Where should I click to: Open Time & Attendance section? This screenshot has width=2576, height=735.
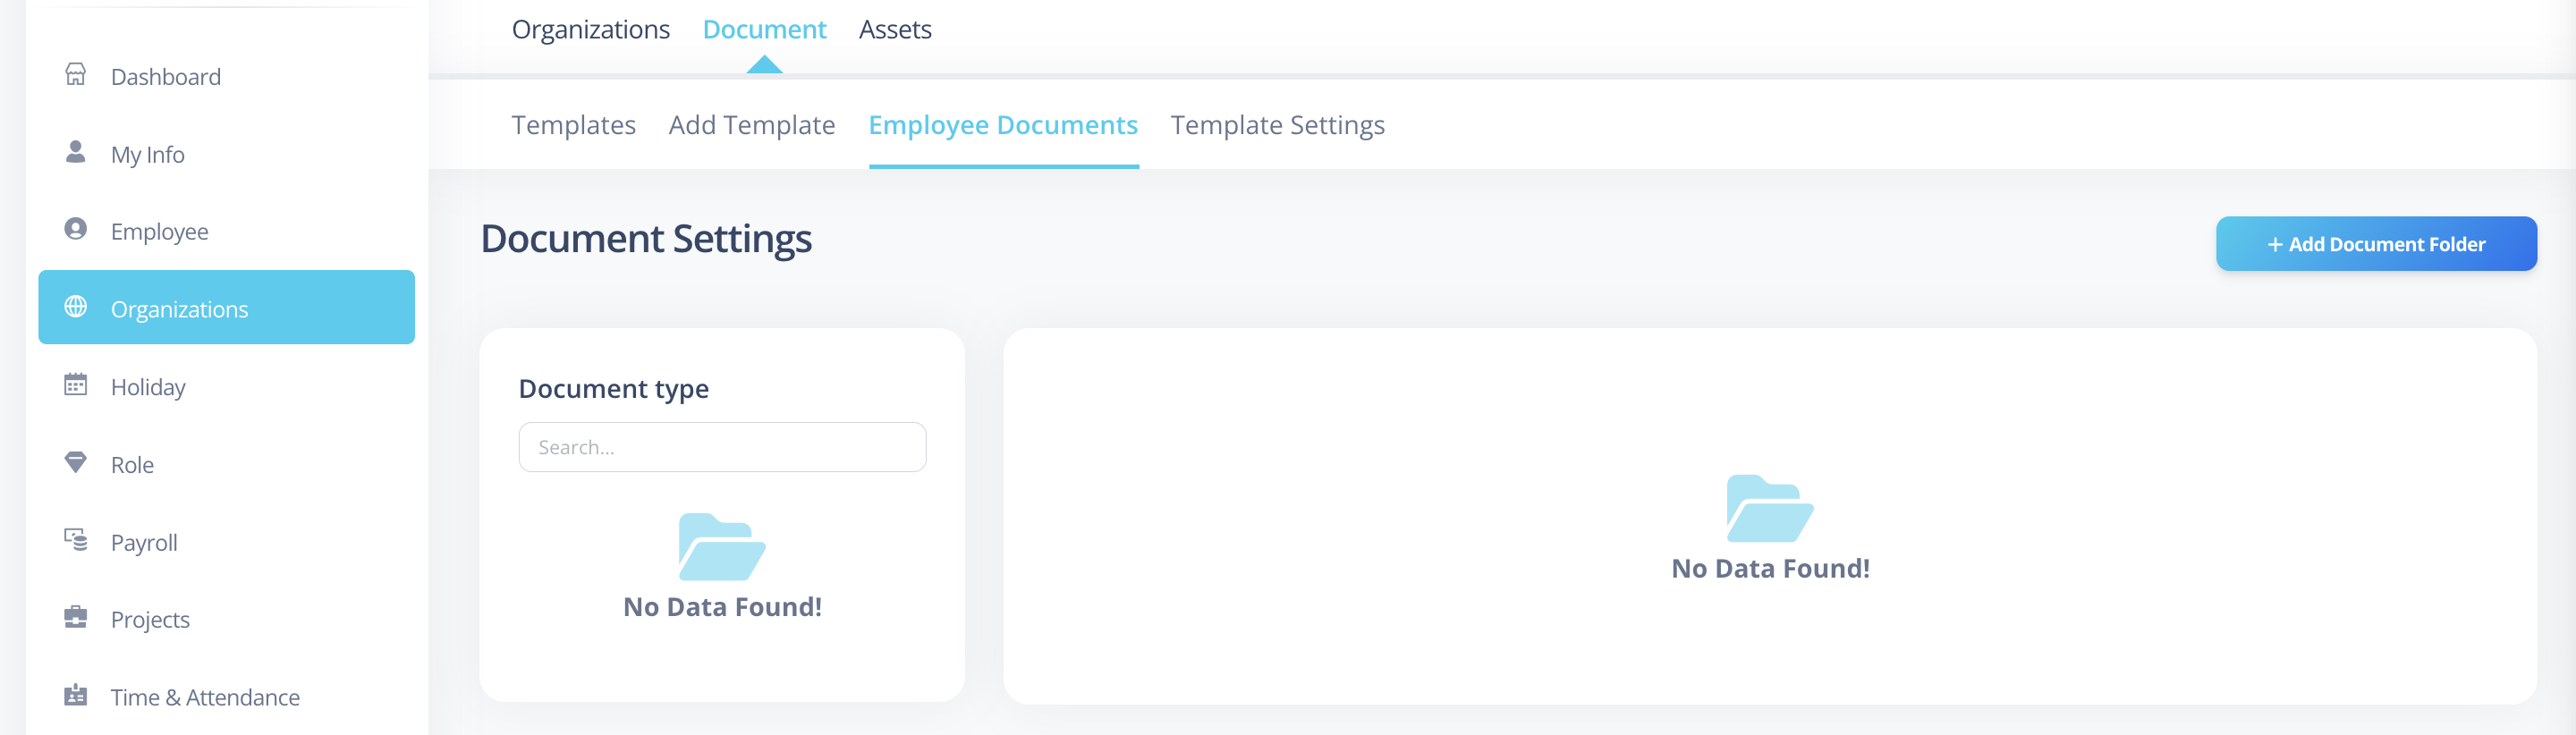click(x=226, y=697)
